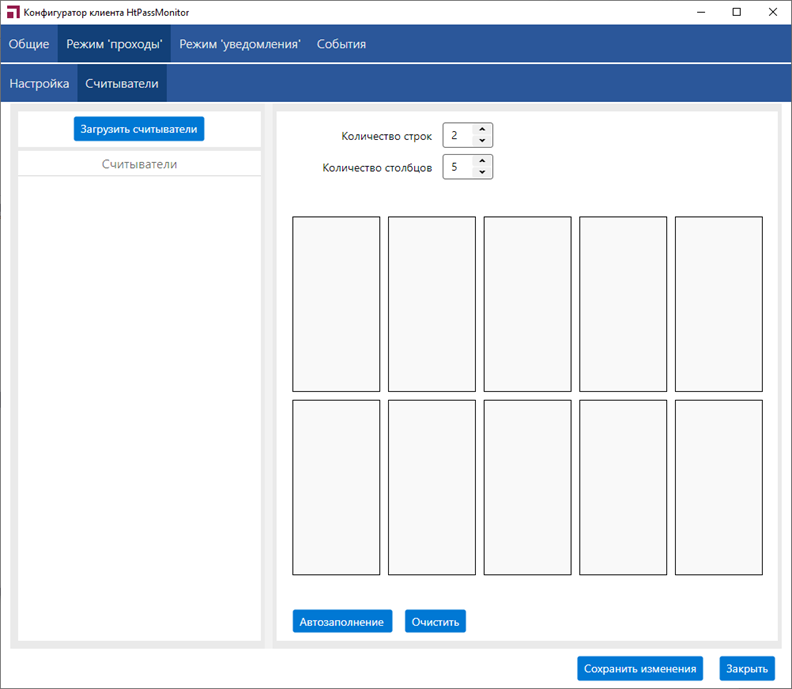Click the 'Автозаполнение' button

[342, 622]
